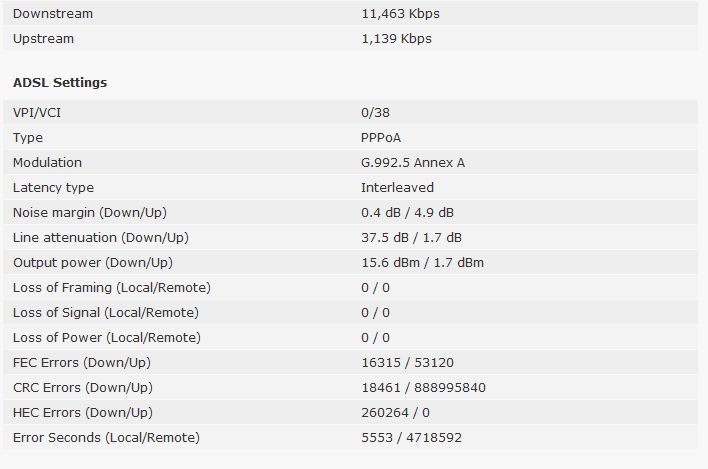Select the Interleaved latency type value
The width and height of the screenshot is (708, 469).
pos(397,187)
